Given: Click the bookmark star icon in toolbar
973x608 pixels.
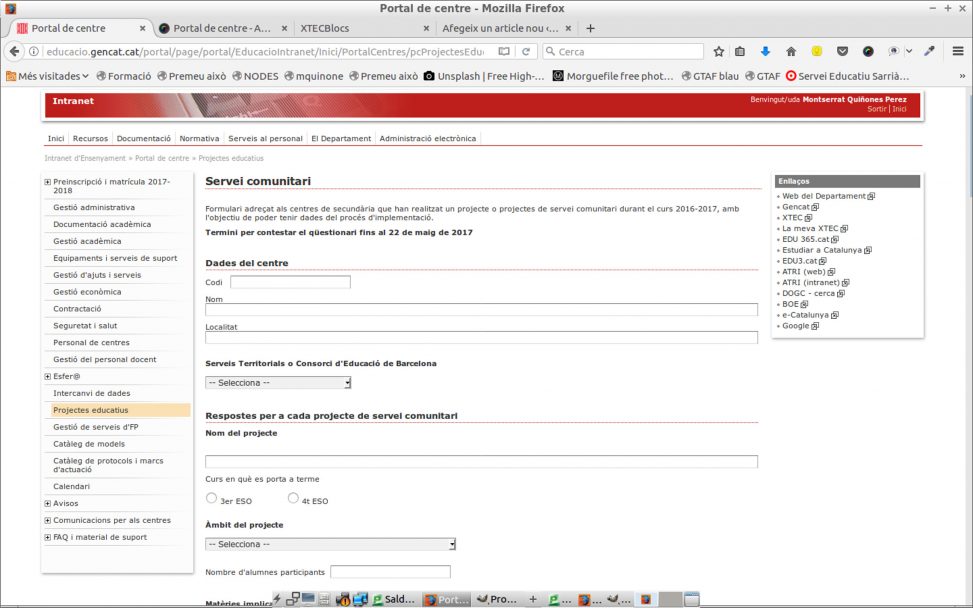Looking at the screenshot, I should (x=718, y=51).
